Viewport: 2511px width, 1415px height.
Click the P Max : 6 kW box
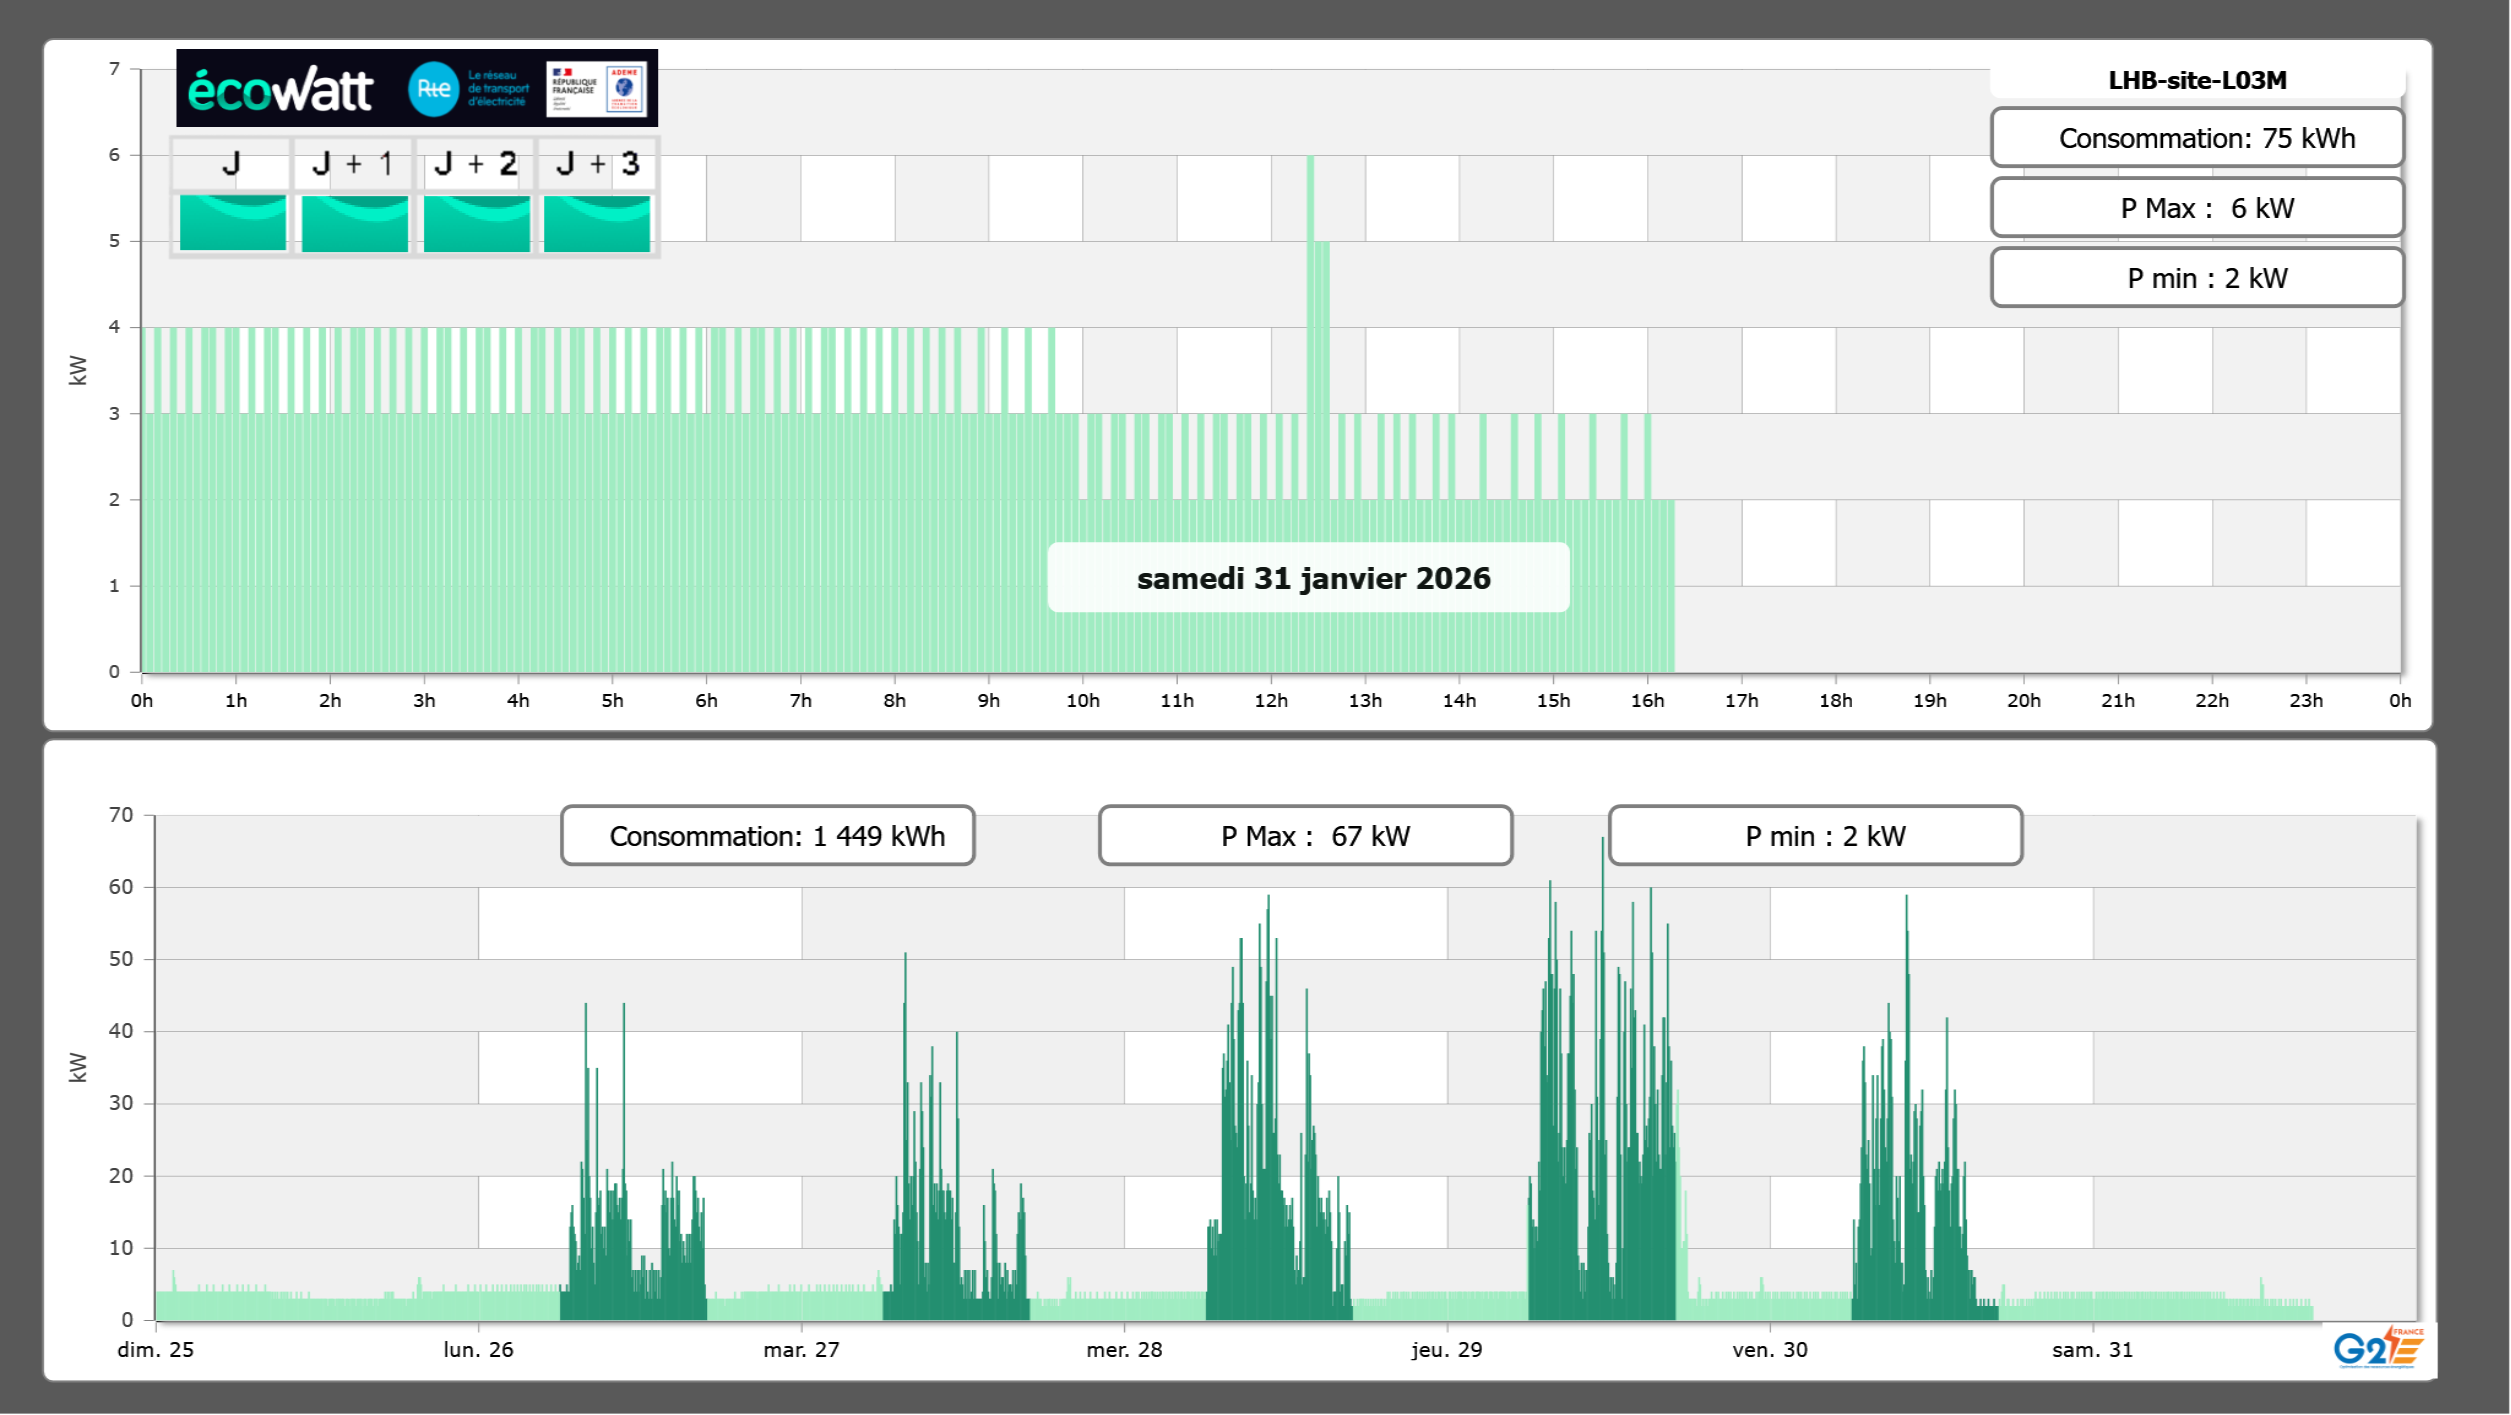click(2197, 208)
